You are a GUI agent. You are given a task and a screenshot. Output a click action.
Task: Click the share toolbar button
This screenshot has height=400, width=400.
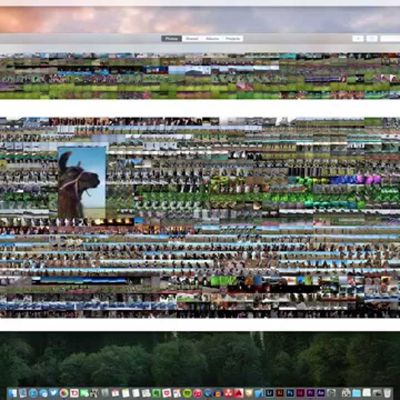(372, 39)
